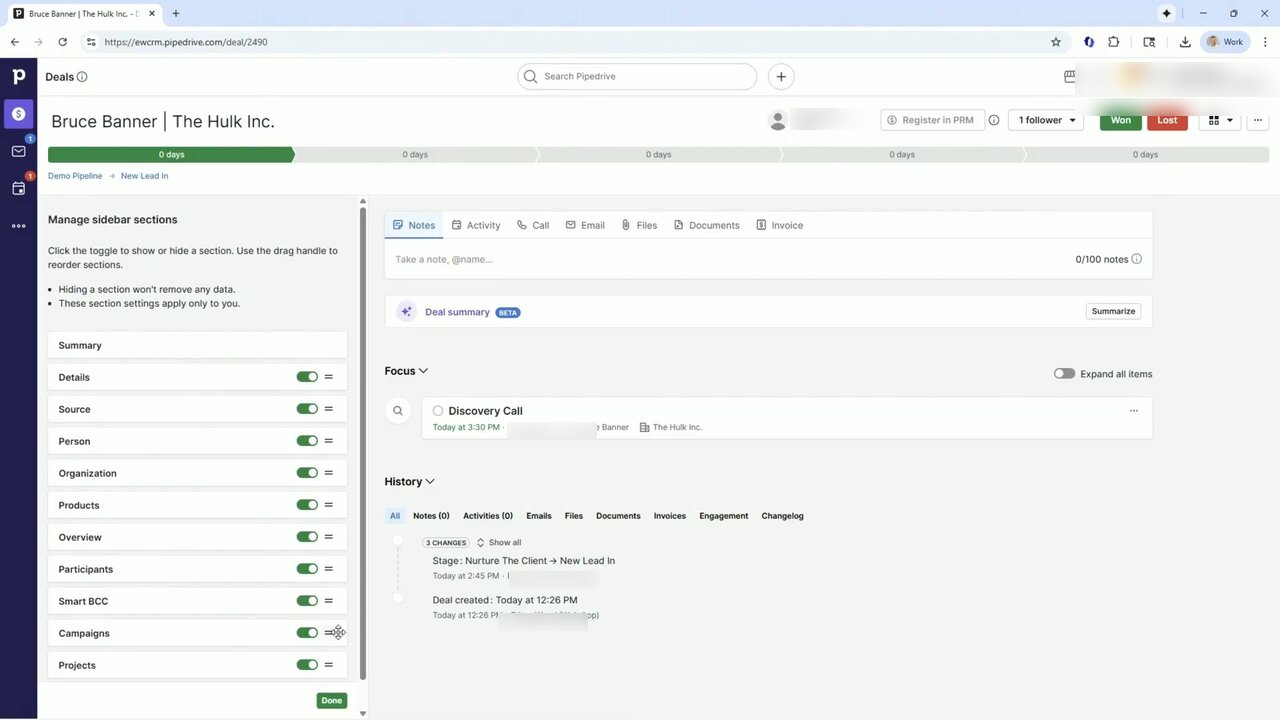Mark Discovery Call activity as done

pyautogui.click(x=438, y=411)
